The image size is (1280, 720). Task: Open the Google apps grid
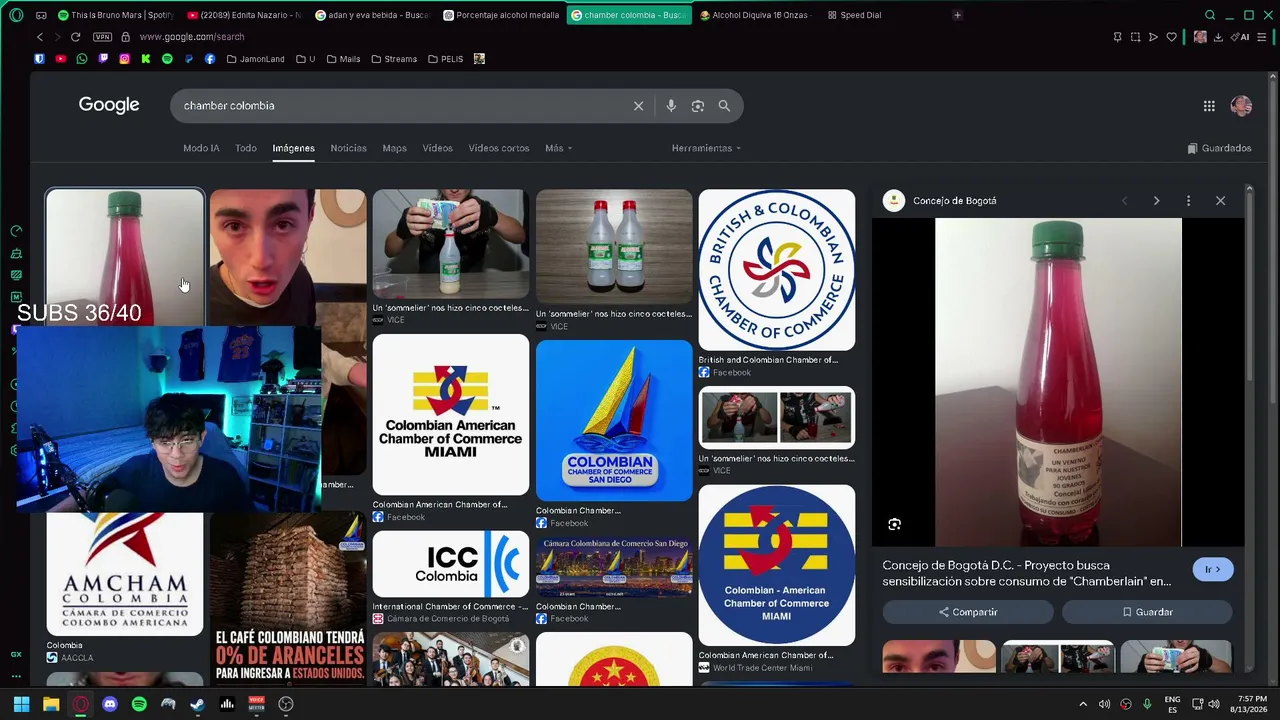click(x=1209, y=106)
